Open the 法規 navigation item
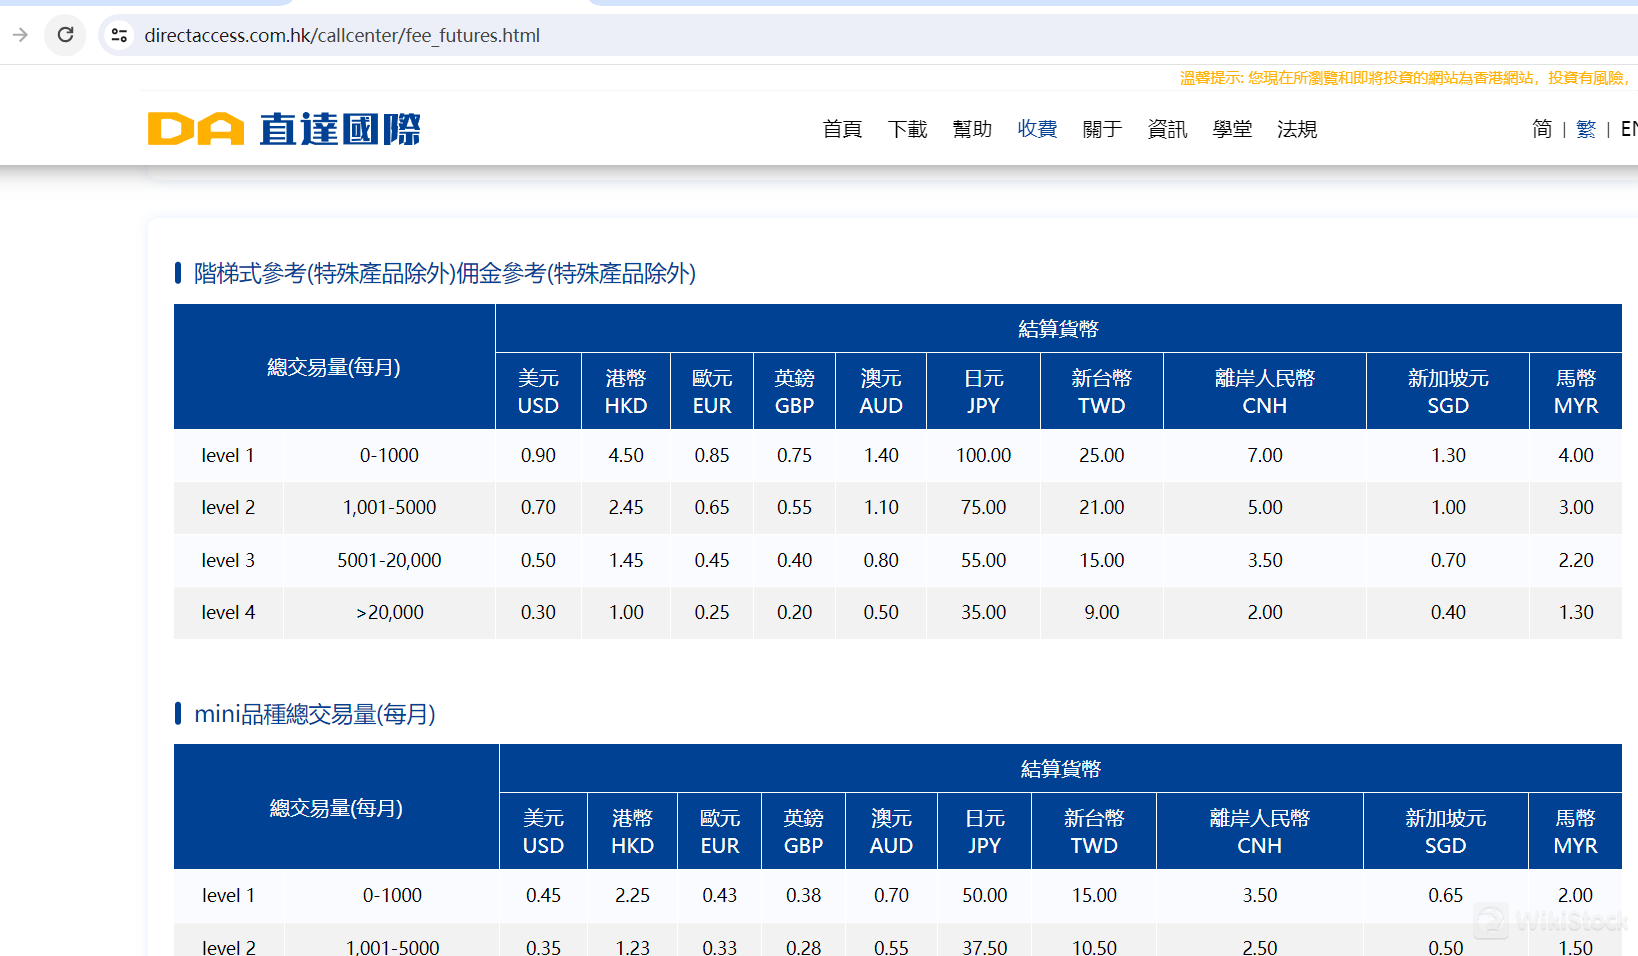Screen dimensions: 1638x956 (1297, 129)
